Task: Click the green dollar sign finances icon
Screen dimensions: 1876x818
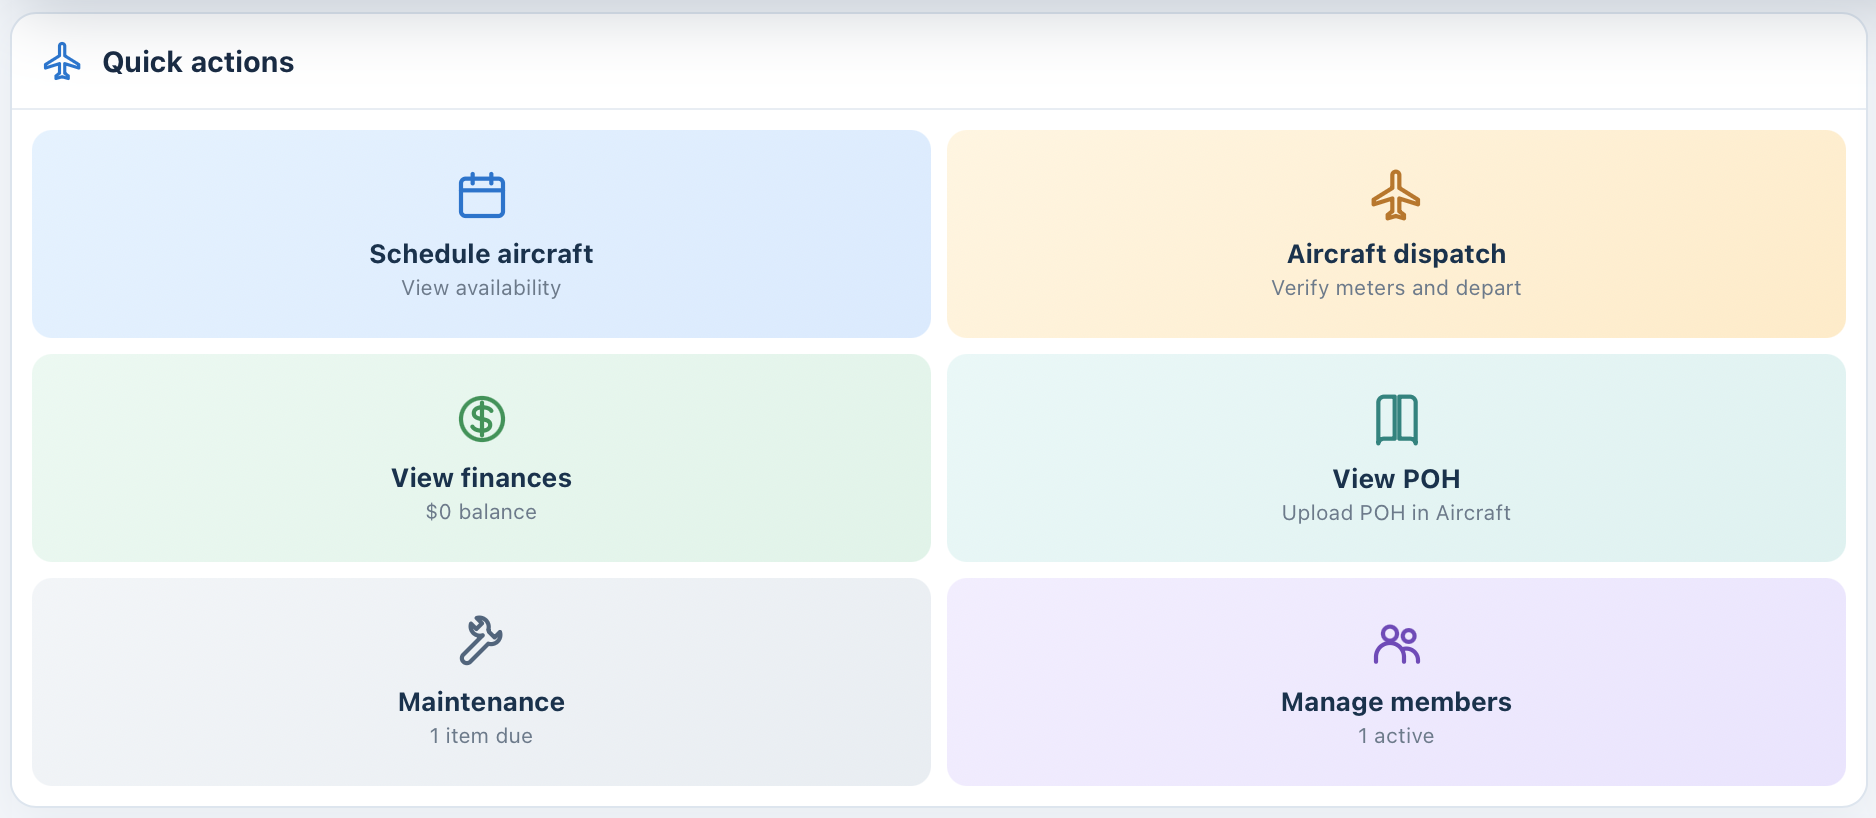Action: (x=481, y=419)
